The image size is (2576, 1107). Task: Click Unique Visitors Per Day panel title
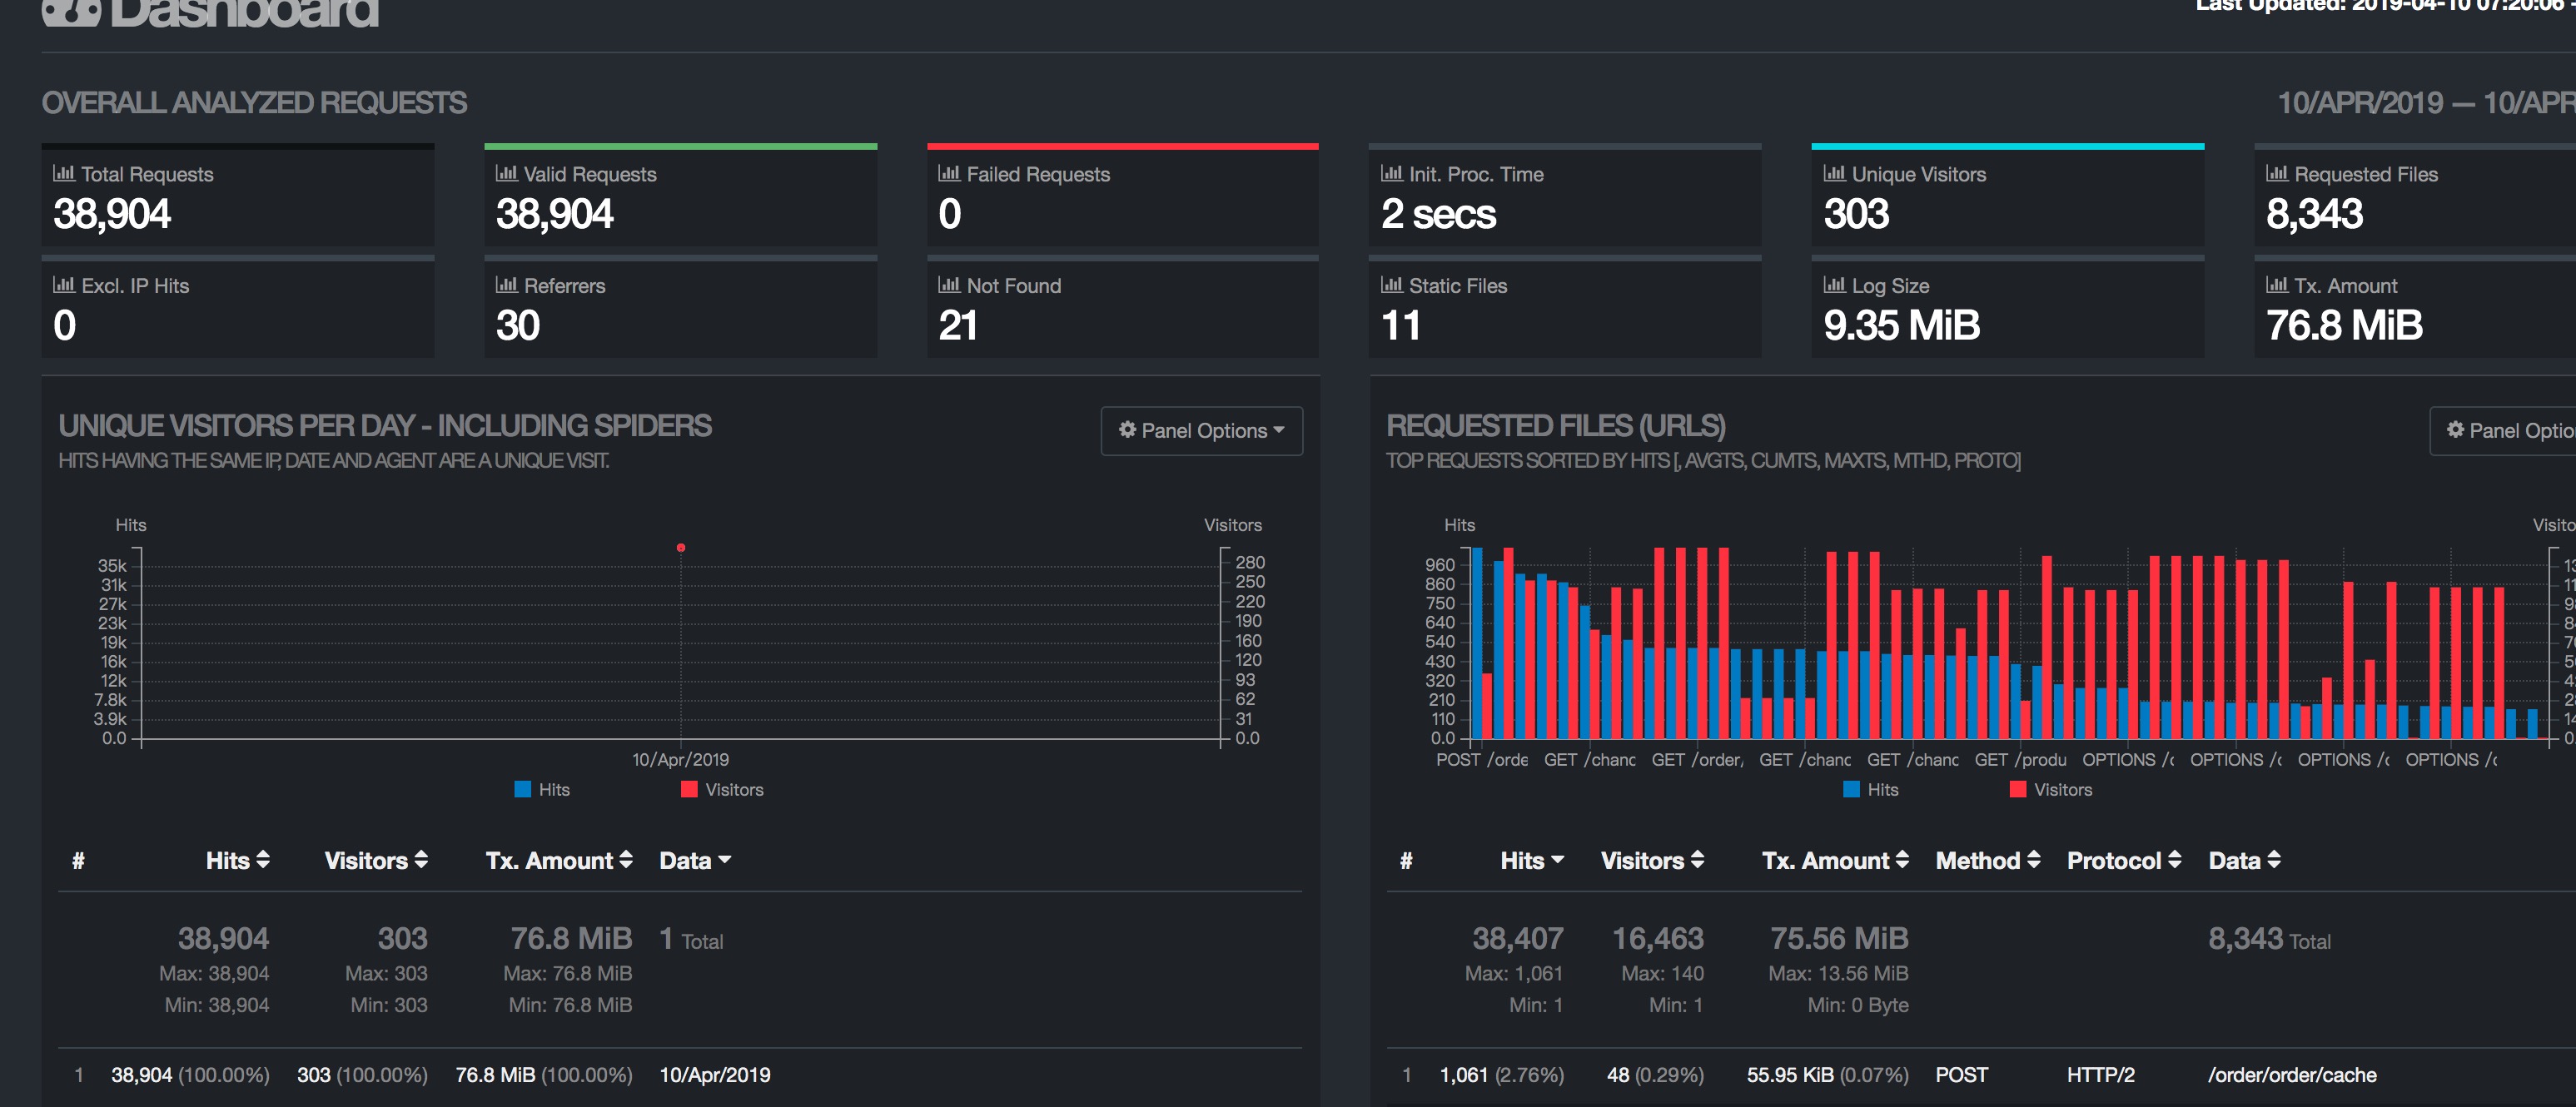tap(385, 426)
